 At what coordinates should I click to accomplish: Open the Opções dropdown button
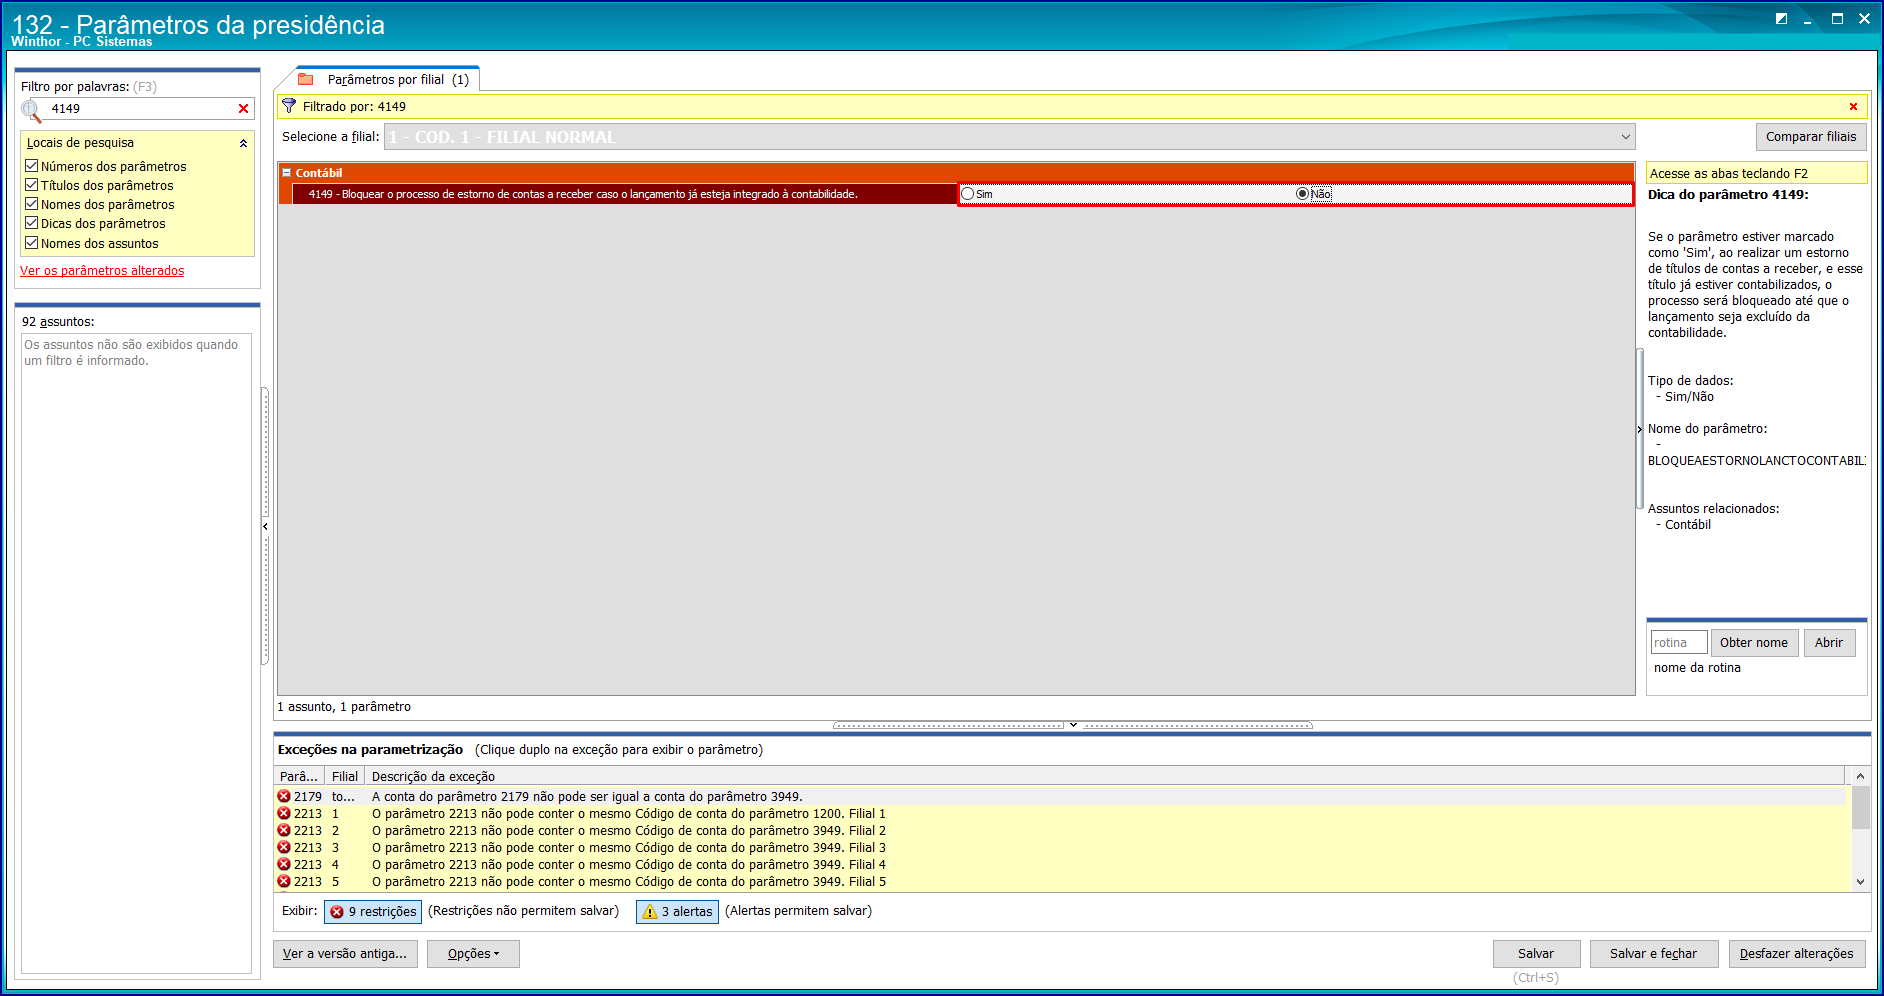point(473,954)
